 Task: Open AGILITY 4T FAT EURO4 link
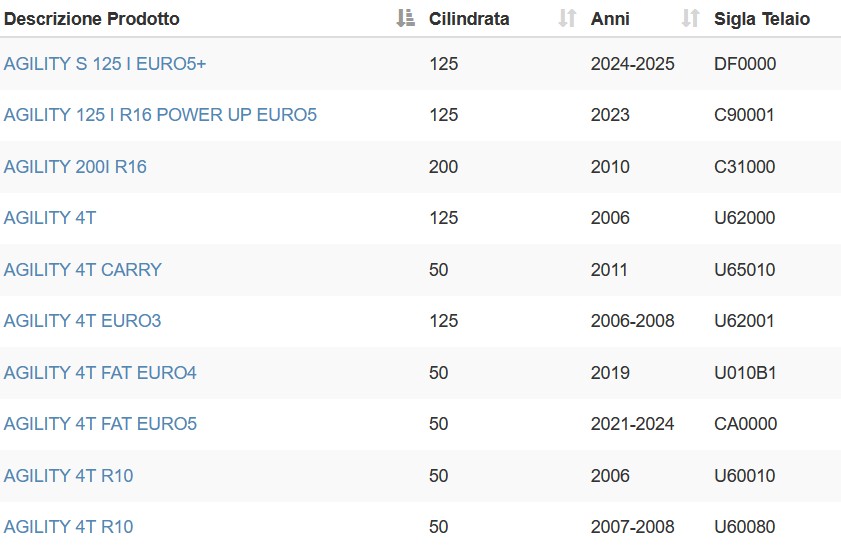(x=100, y=373)
